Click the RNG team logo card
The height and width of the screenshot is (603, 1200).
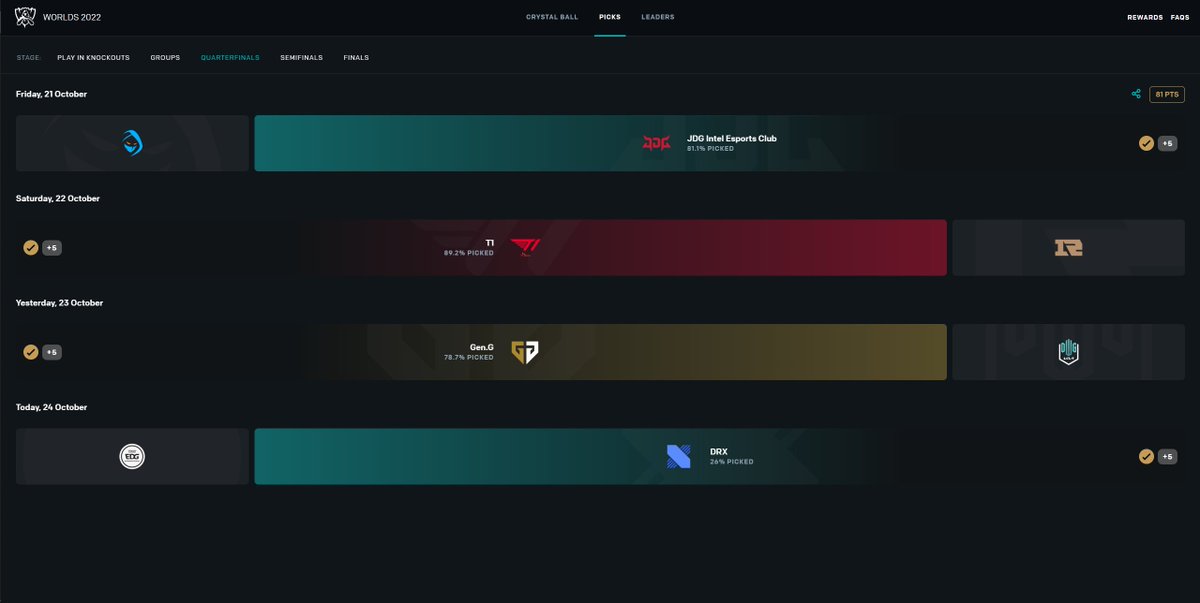pos(1069,248)
